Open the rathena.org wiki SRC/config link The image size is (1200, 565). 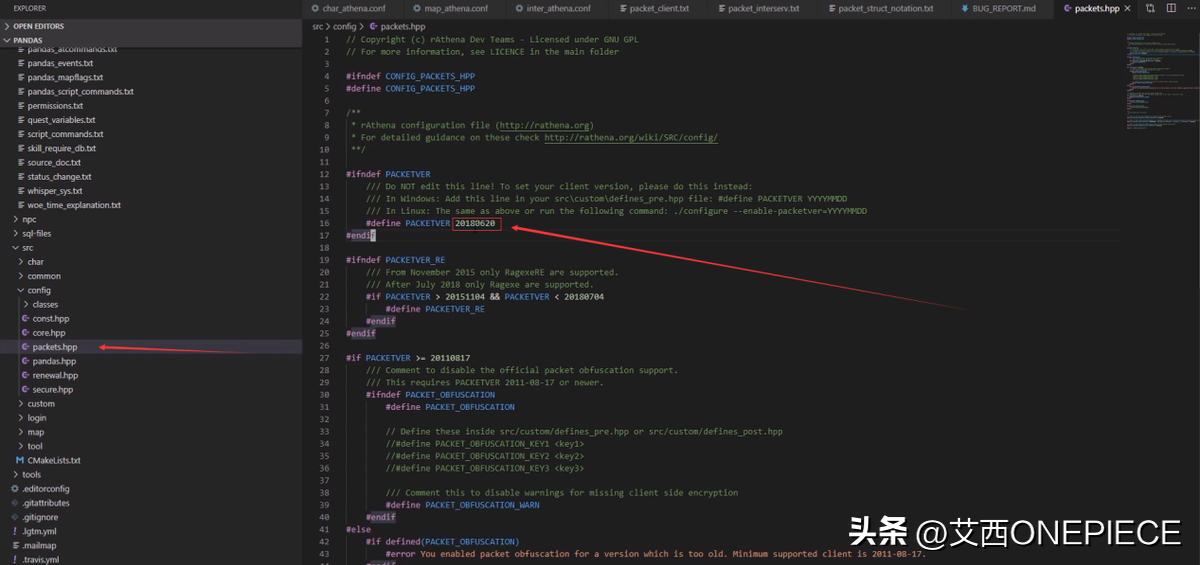630,138
